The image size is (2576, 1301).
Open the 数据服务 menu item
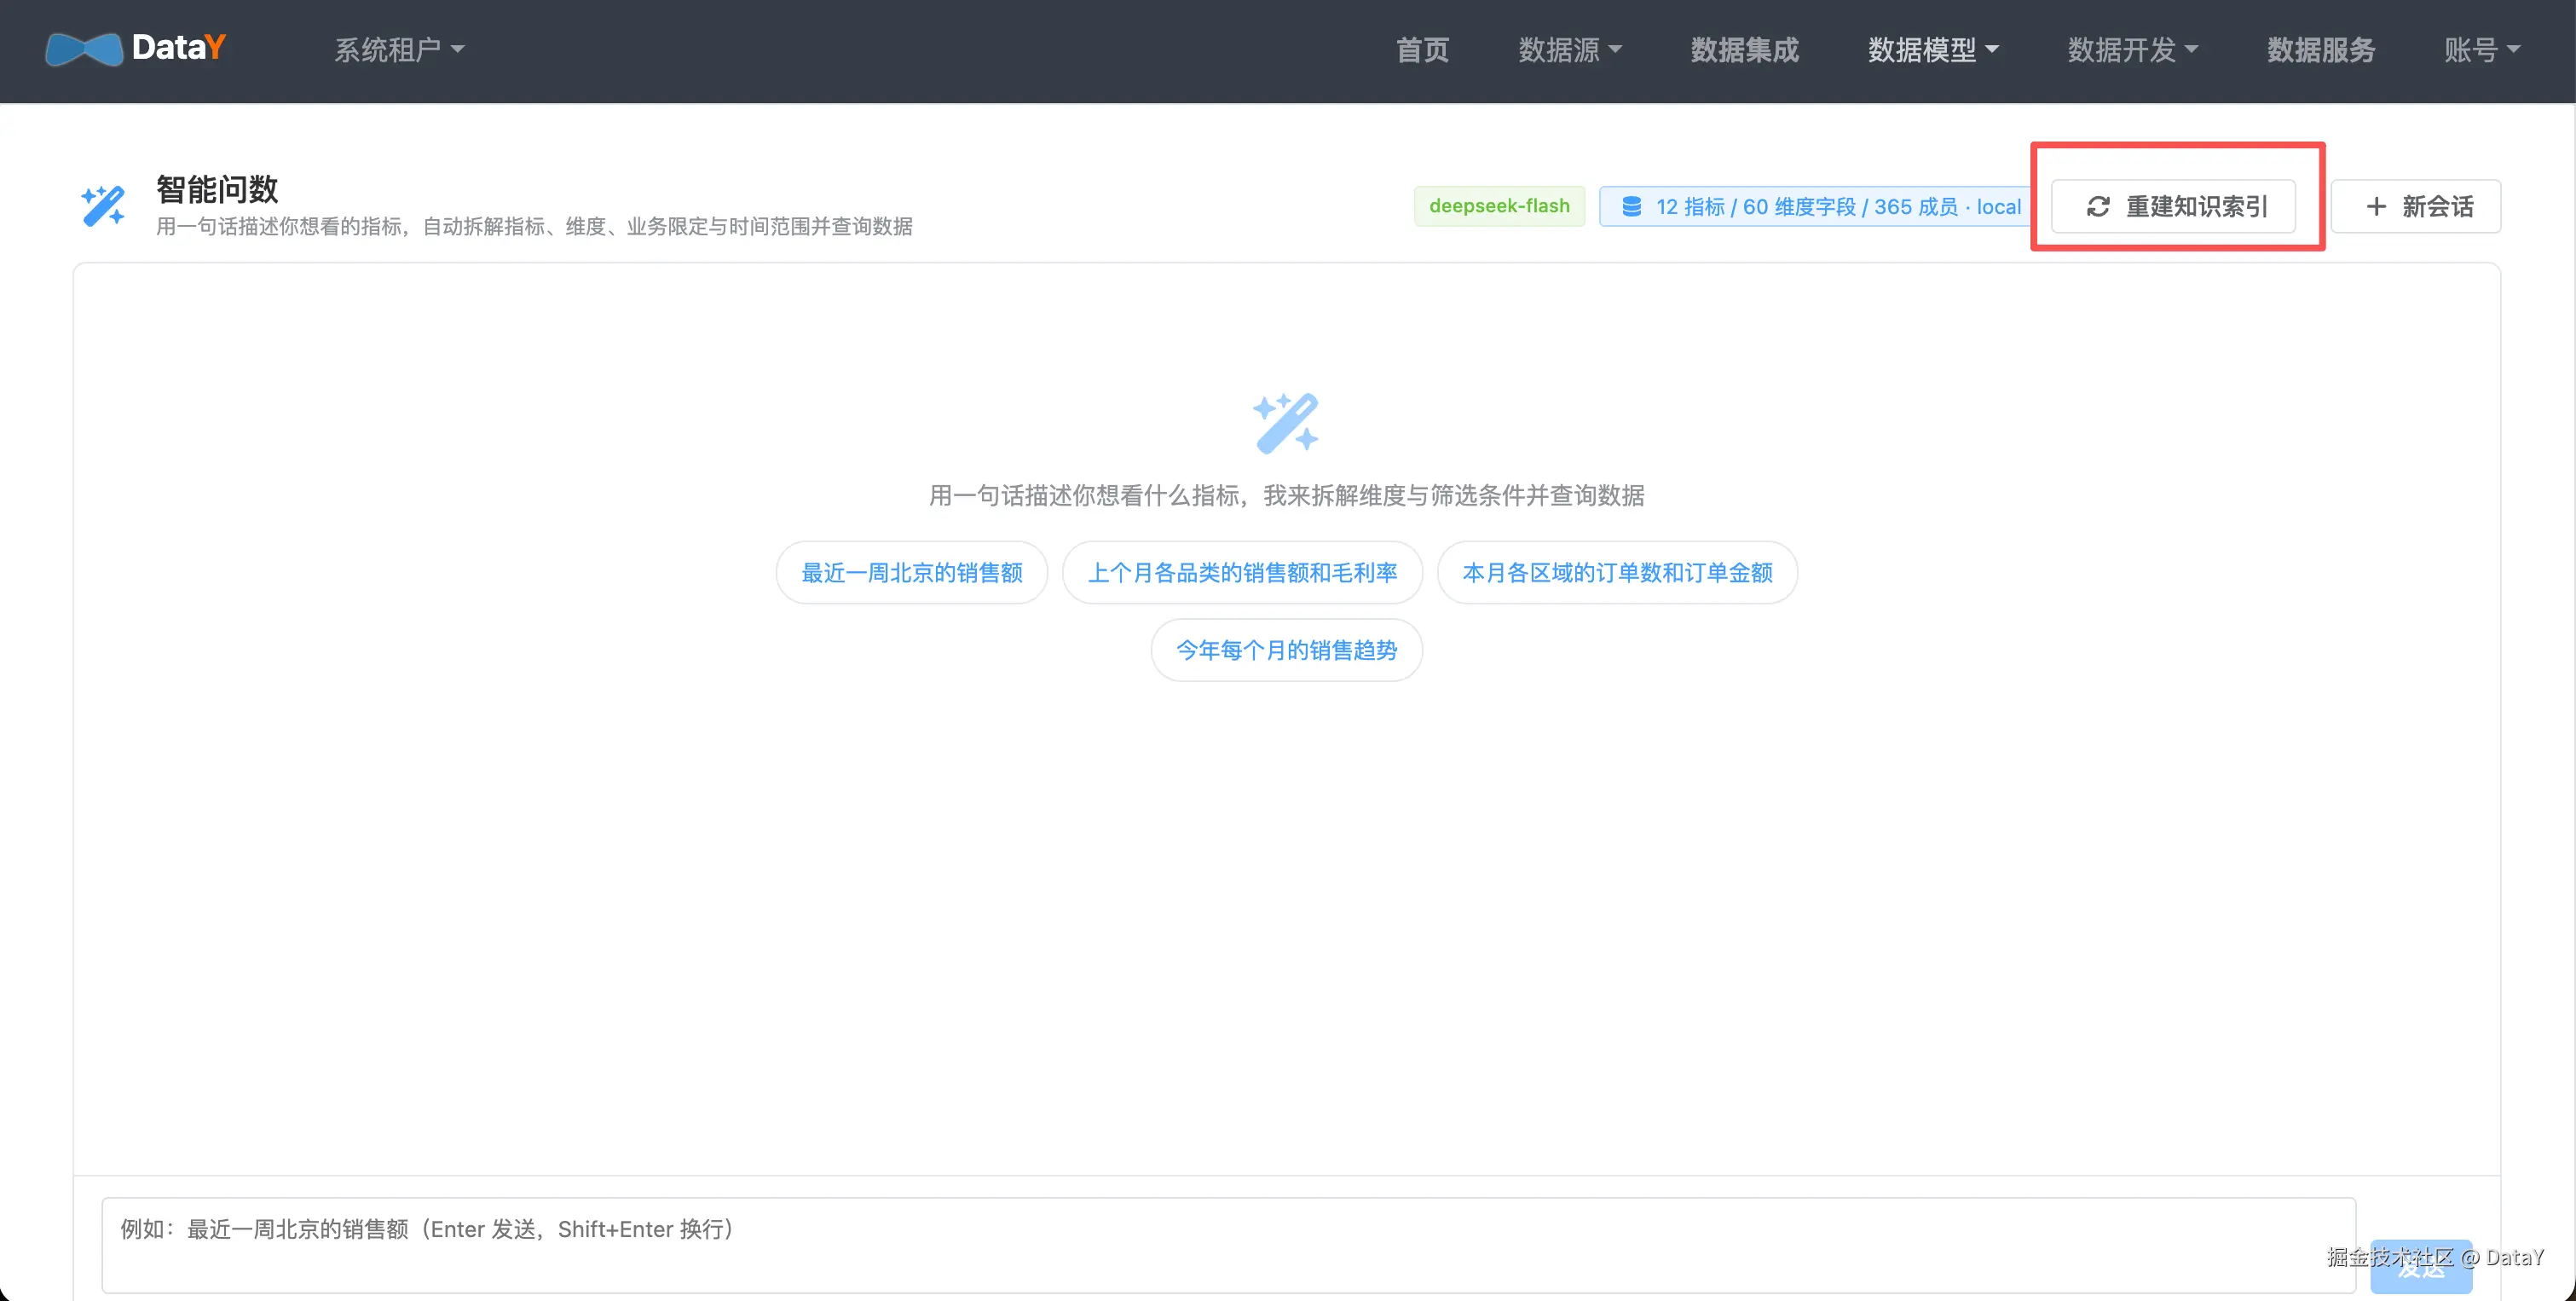2321,49
